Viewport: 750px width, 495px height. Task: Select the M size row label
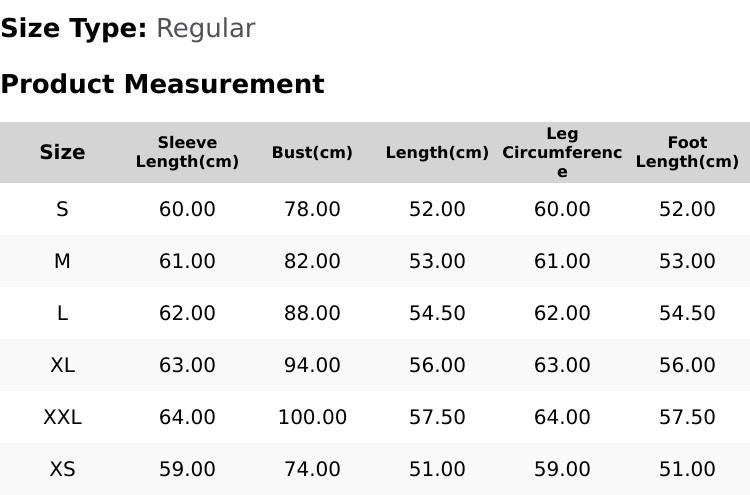click(x=62, y=261)
